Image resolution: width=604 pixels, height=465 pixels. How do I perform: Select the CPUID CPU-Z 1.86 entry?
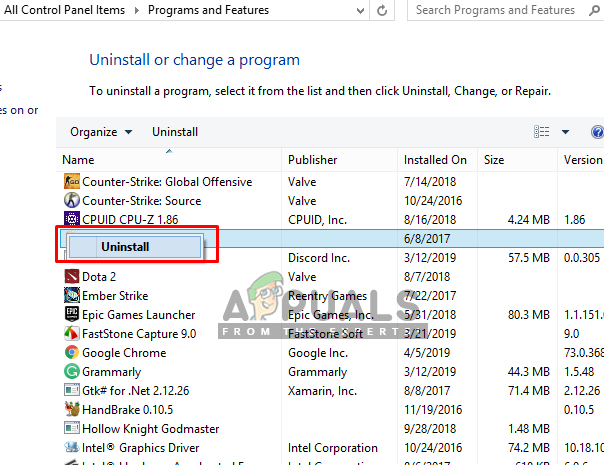click(x=130, y=219)
